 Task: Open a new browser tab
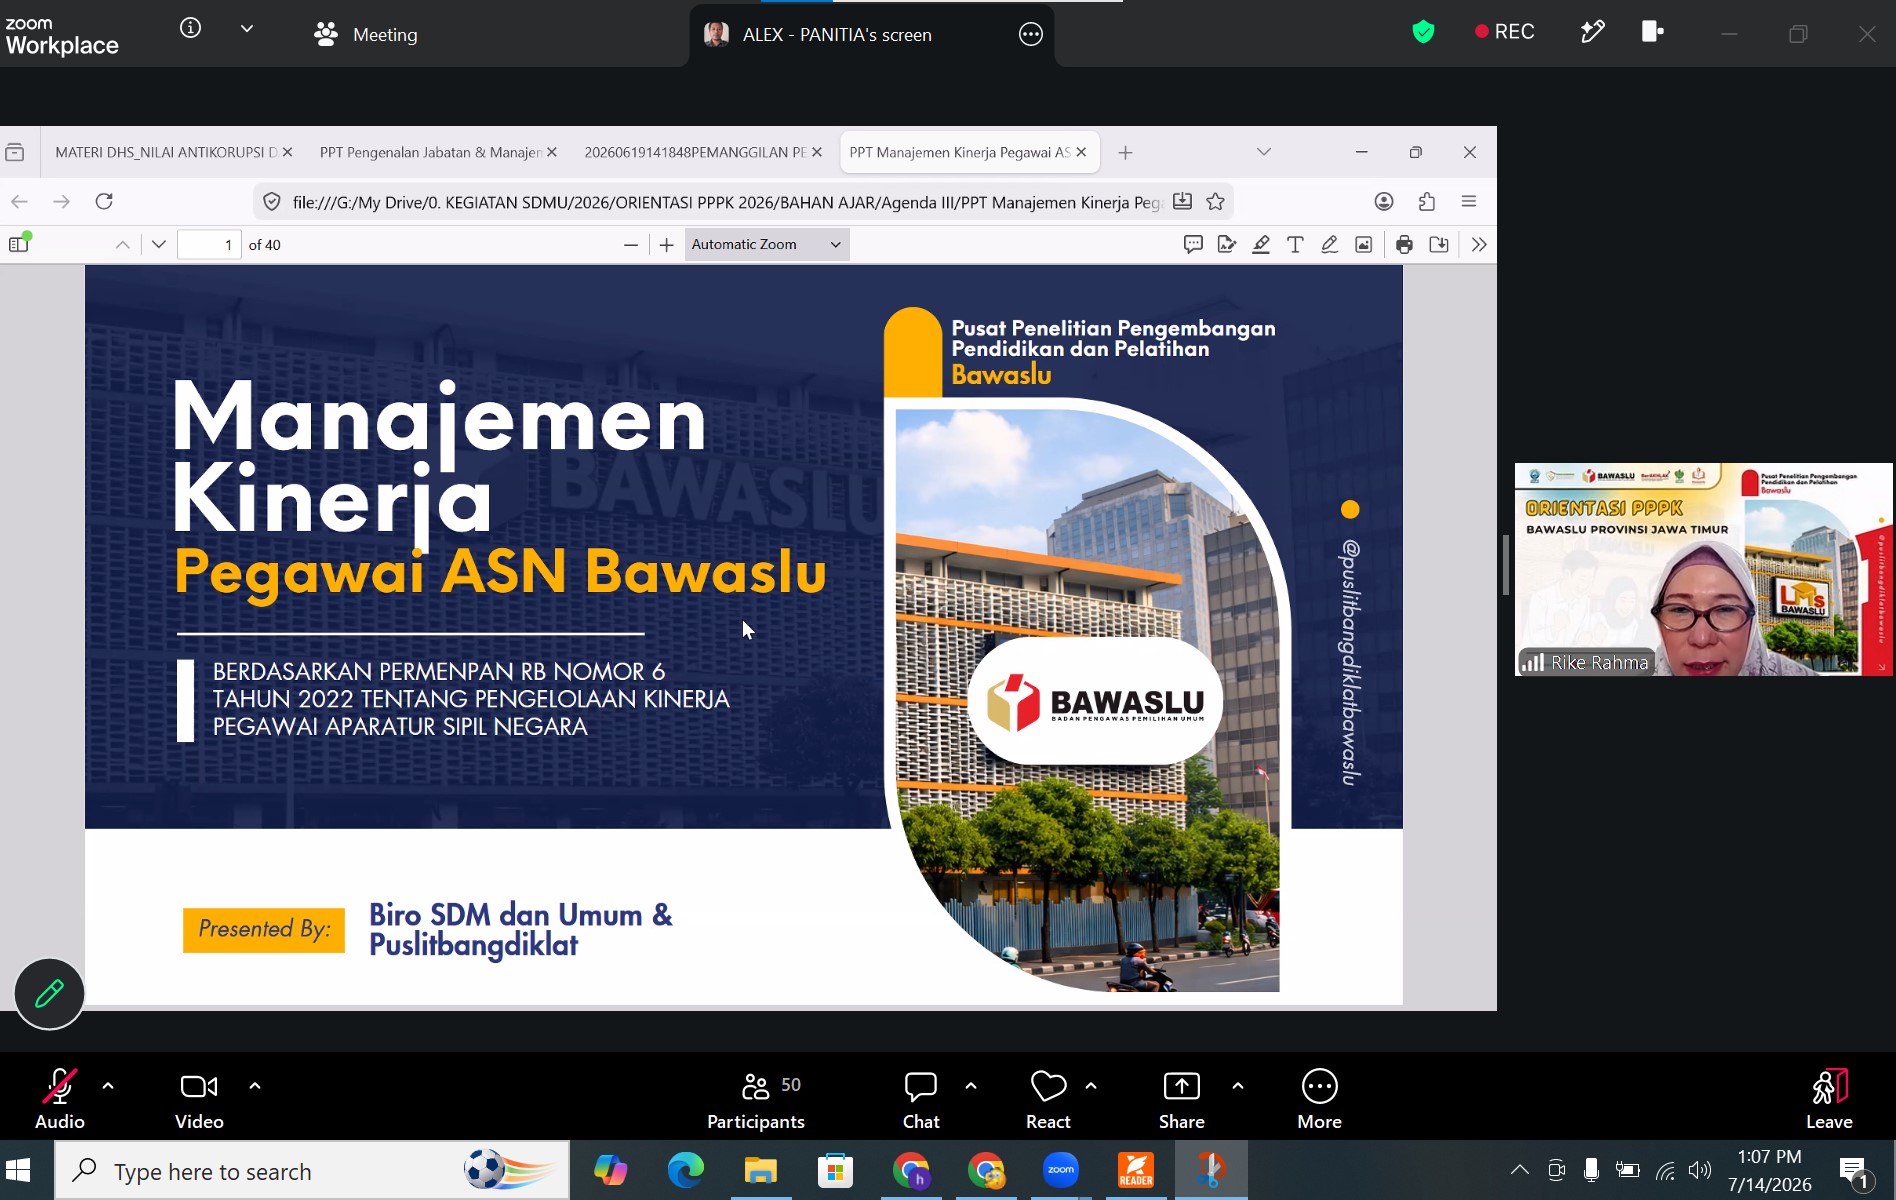(1125, 152)
